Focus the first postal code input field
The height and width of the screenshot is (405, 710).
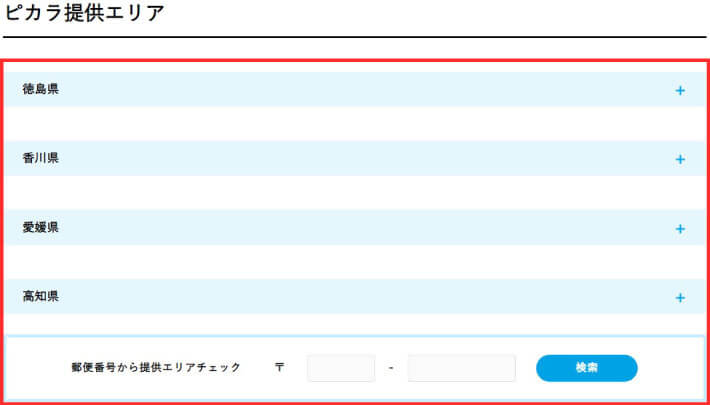[x=341, y=368]
